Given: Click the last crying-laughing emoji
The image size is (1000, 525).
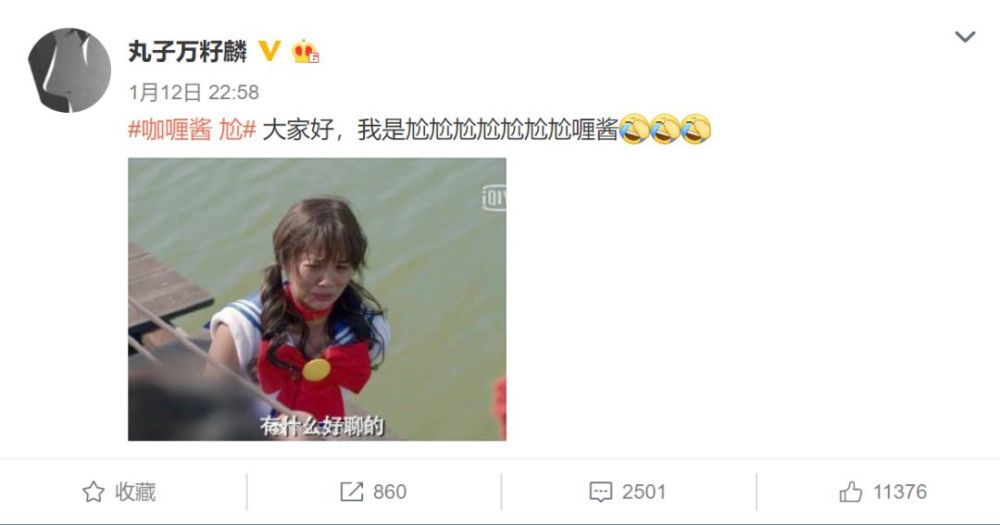Looking at the screenshot, I should tap(696, 129).
